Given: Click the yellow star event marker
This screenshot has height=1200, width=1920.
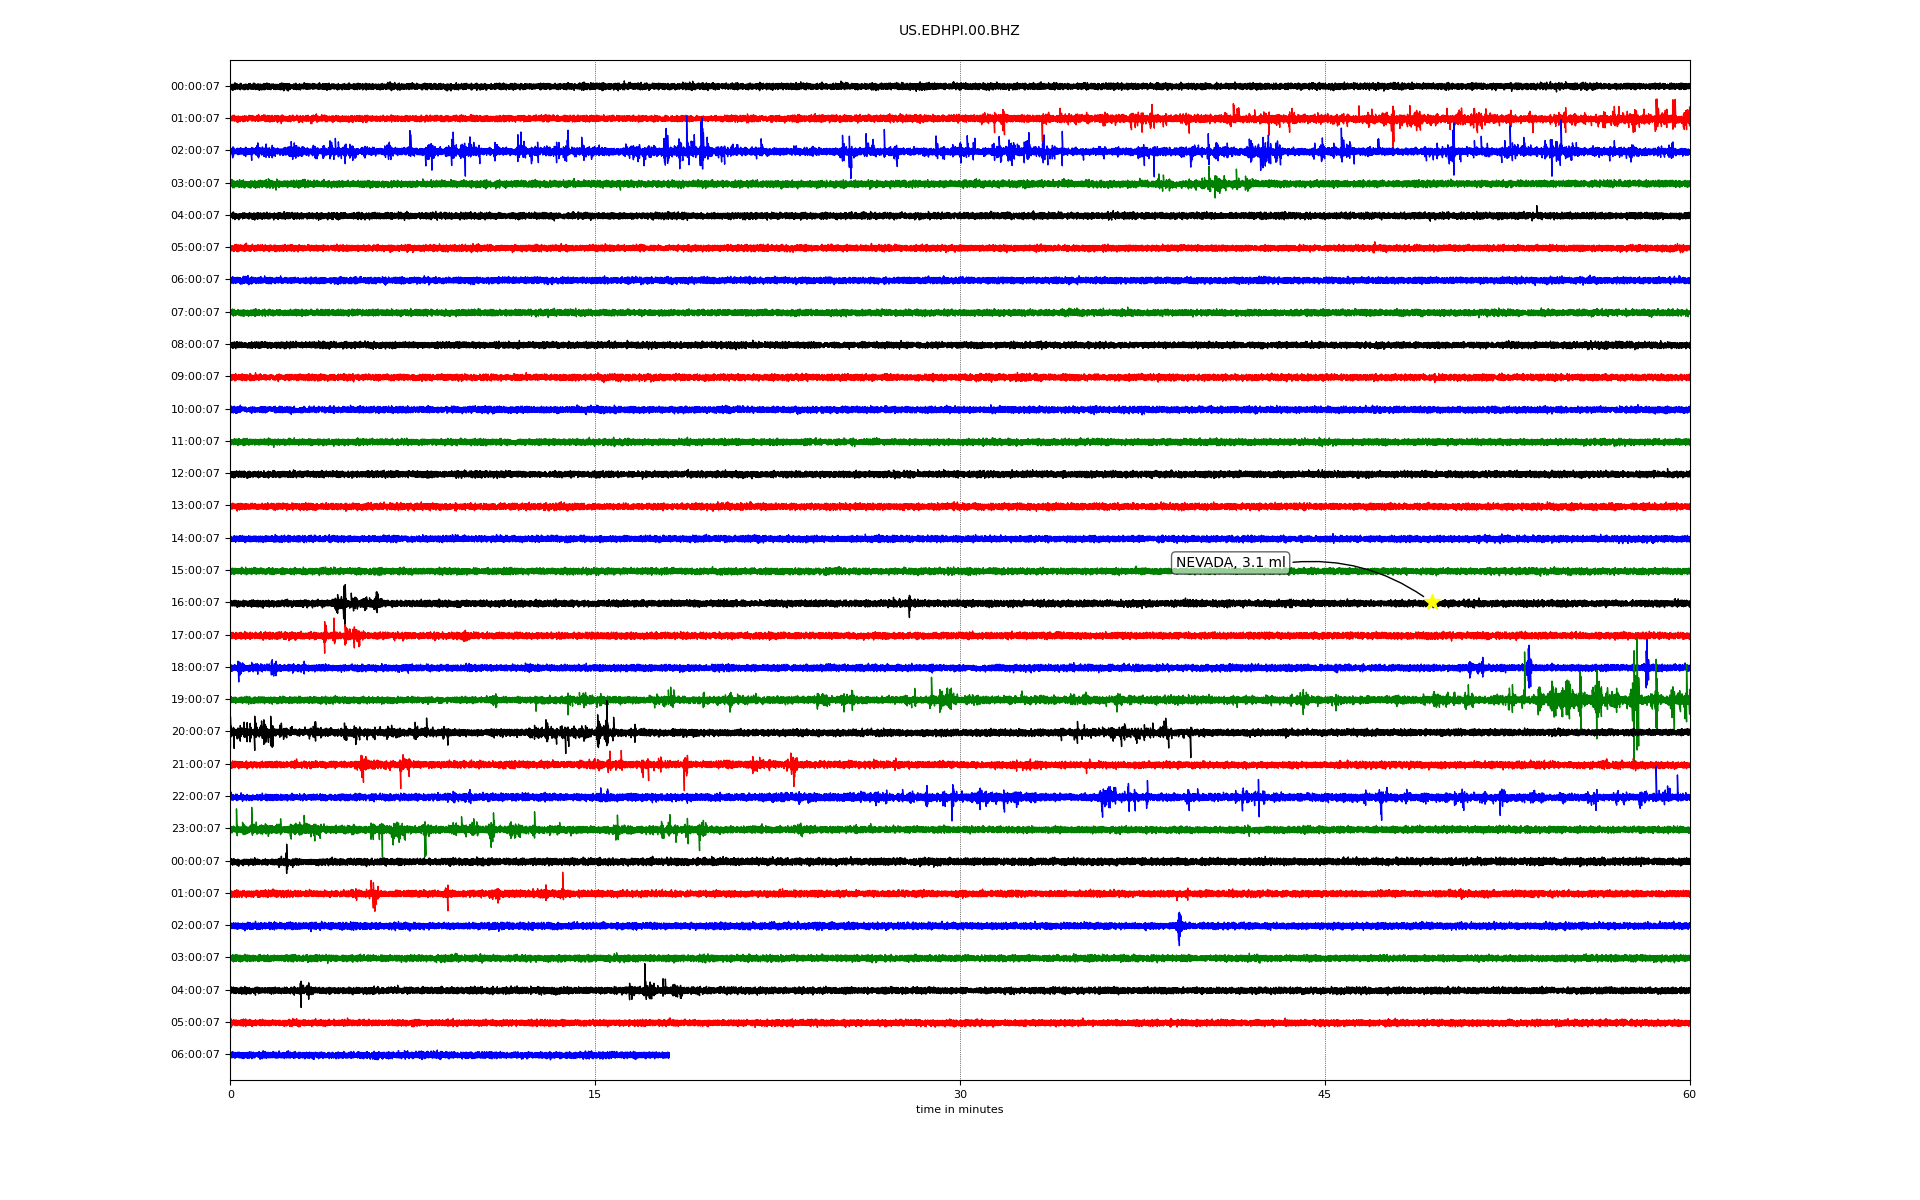Looking at the screenshot, I should click(1431, 602).
